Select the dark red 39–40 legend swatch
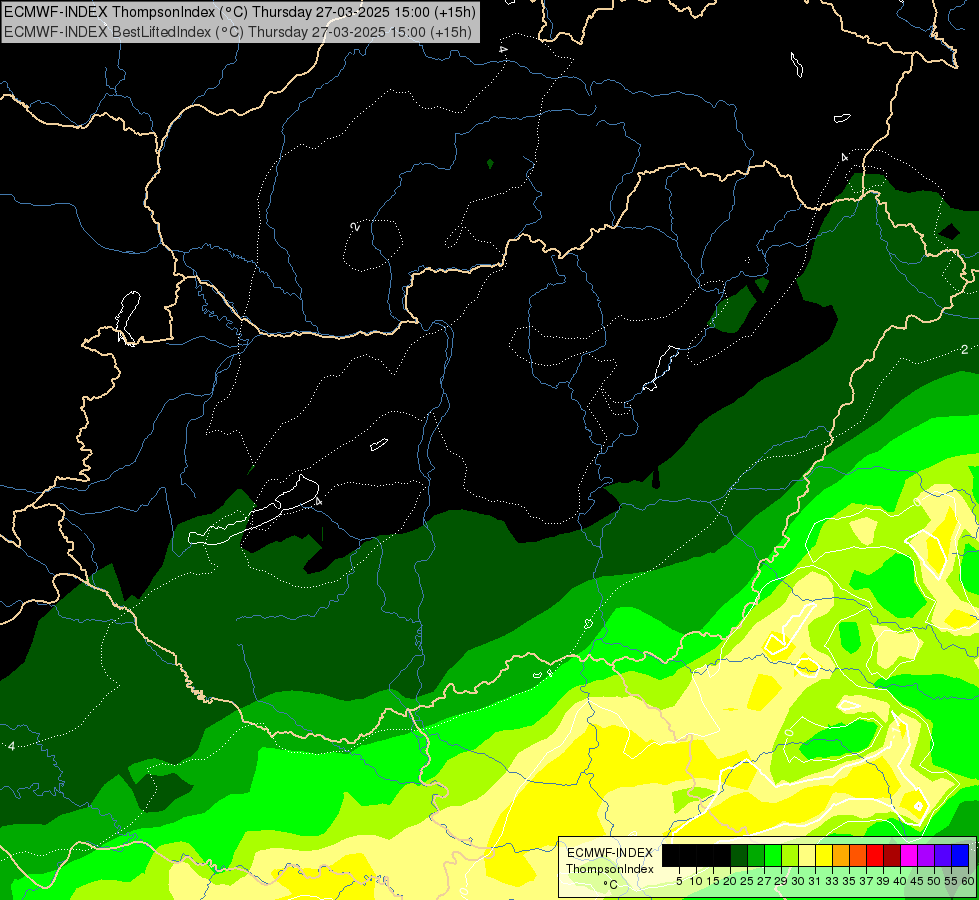The width and height of the screenshot is (979, 900). click(892, 855)
